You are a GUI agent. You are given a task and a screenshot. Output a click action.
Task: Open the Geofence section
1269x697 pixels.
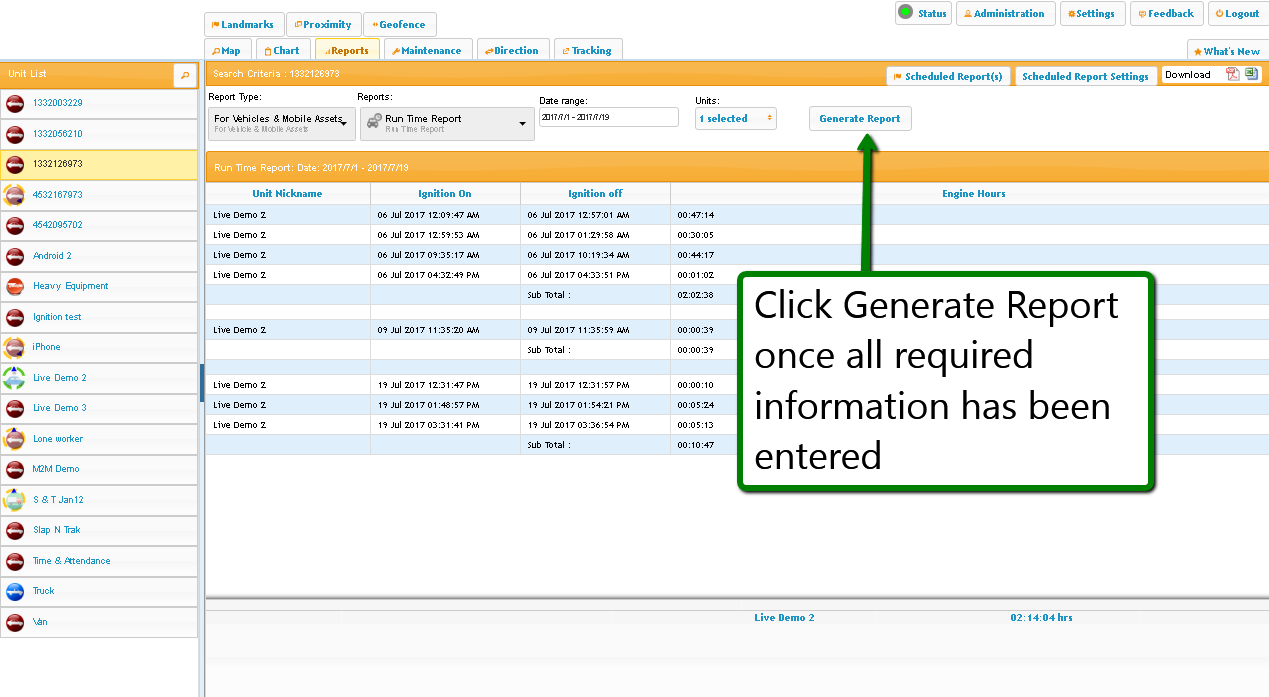399,25
